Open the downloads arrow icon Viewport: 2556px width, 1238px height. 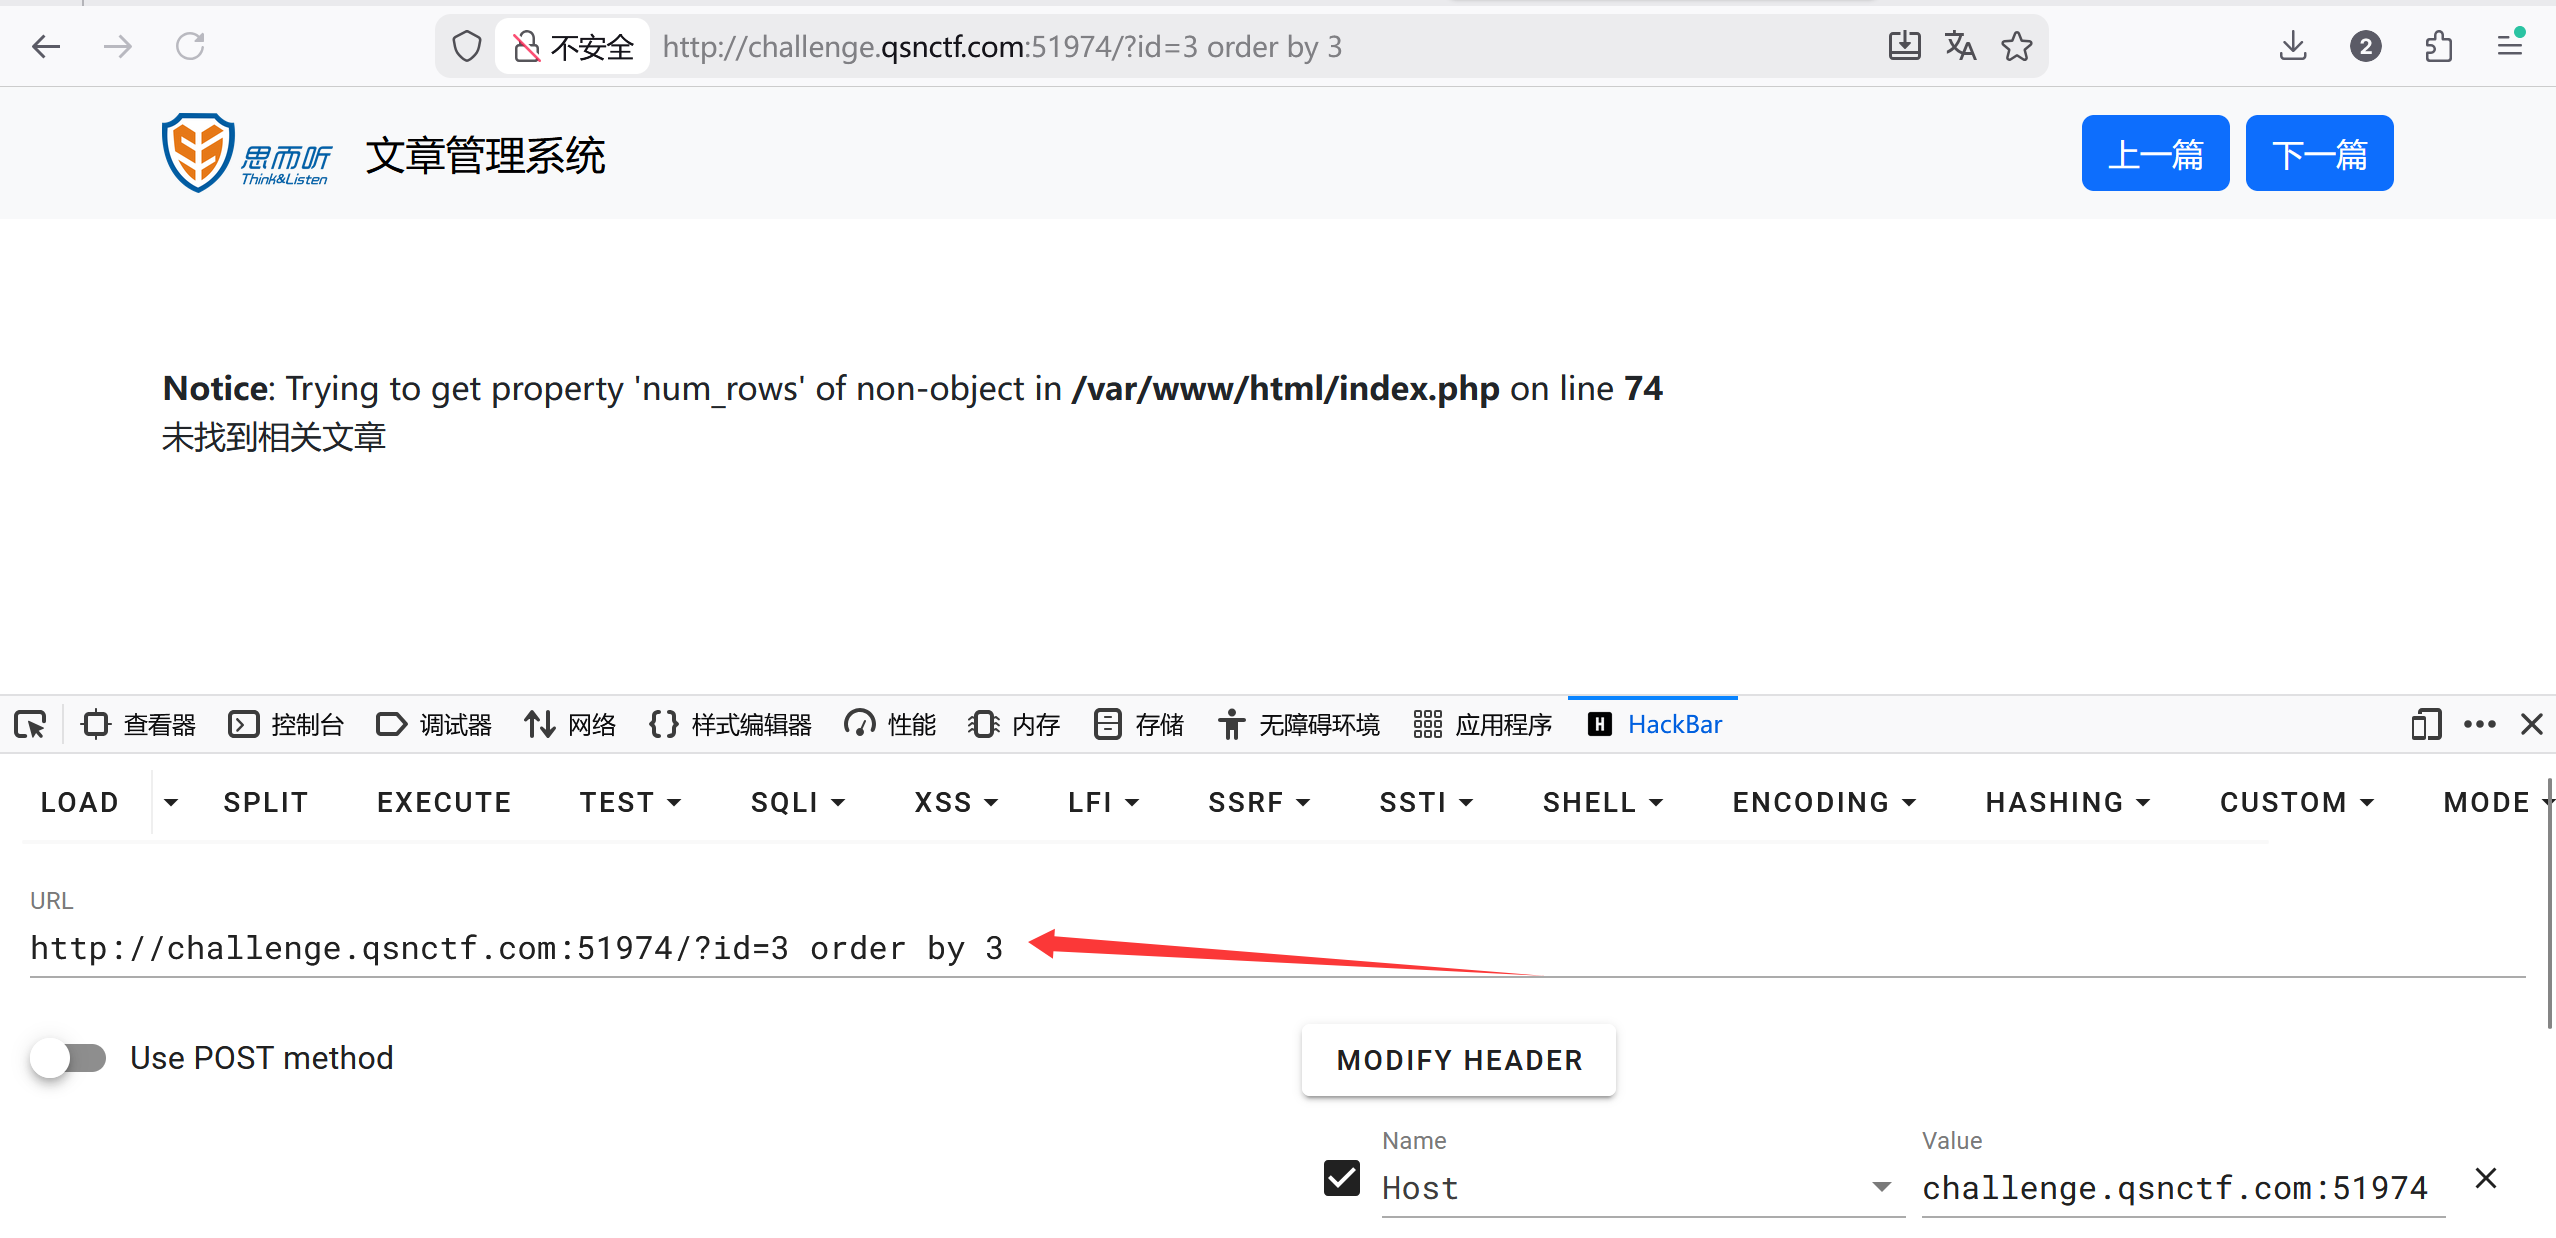coord(2293,46)
